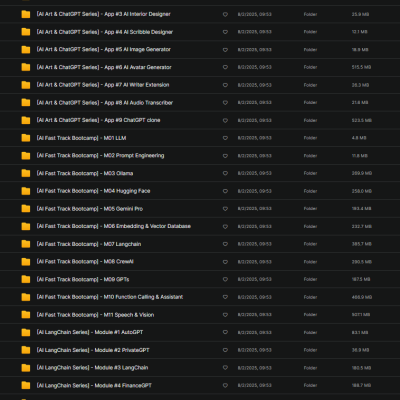
Task: Select name text '[AI Fast Track Bootcamp] - M08 CrewAI'
Action: click(x=85, y=261)
